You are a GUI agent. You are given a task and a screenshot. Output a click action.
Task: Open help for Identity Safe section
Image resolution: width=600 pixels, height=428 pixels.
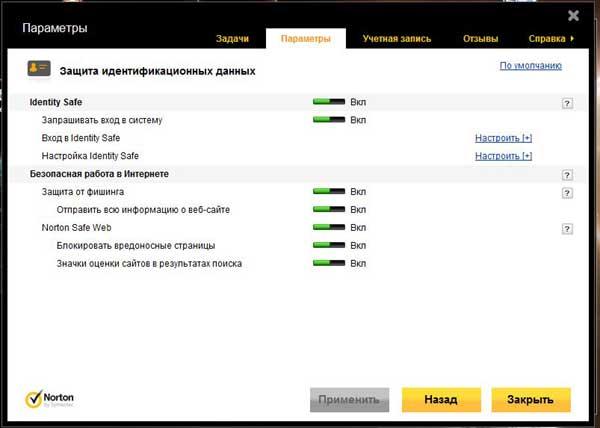(567, 103)
